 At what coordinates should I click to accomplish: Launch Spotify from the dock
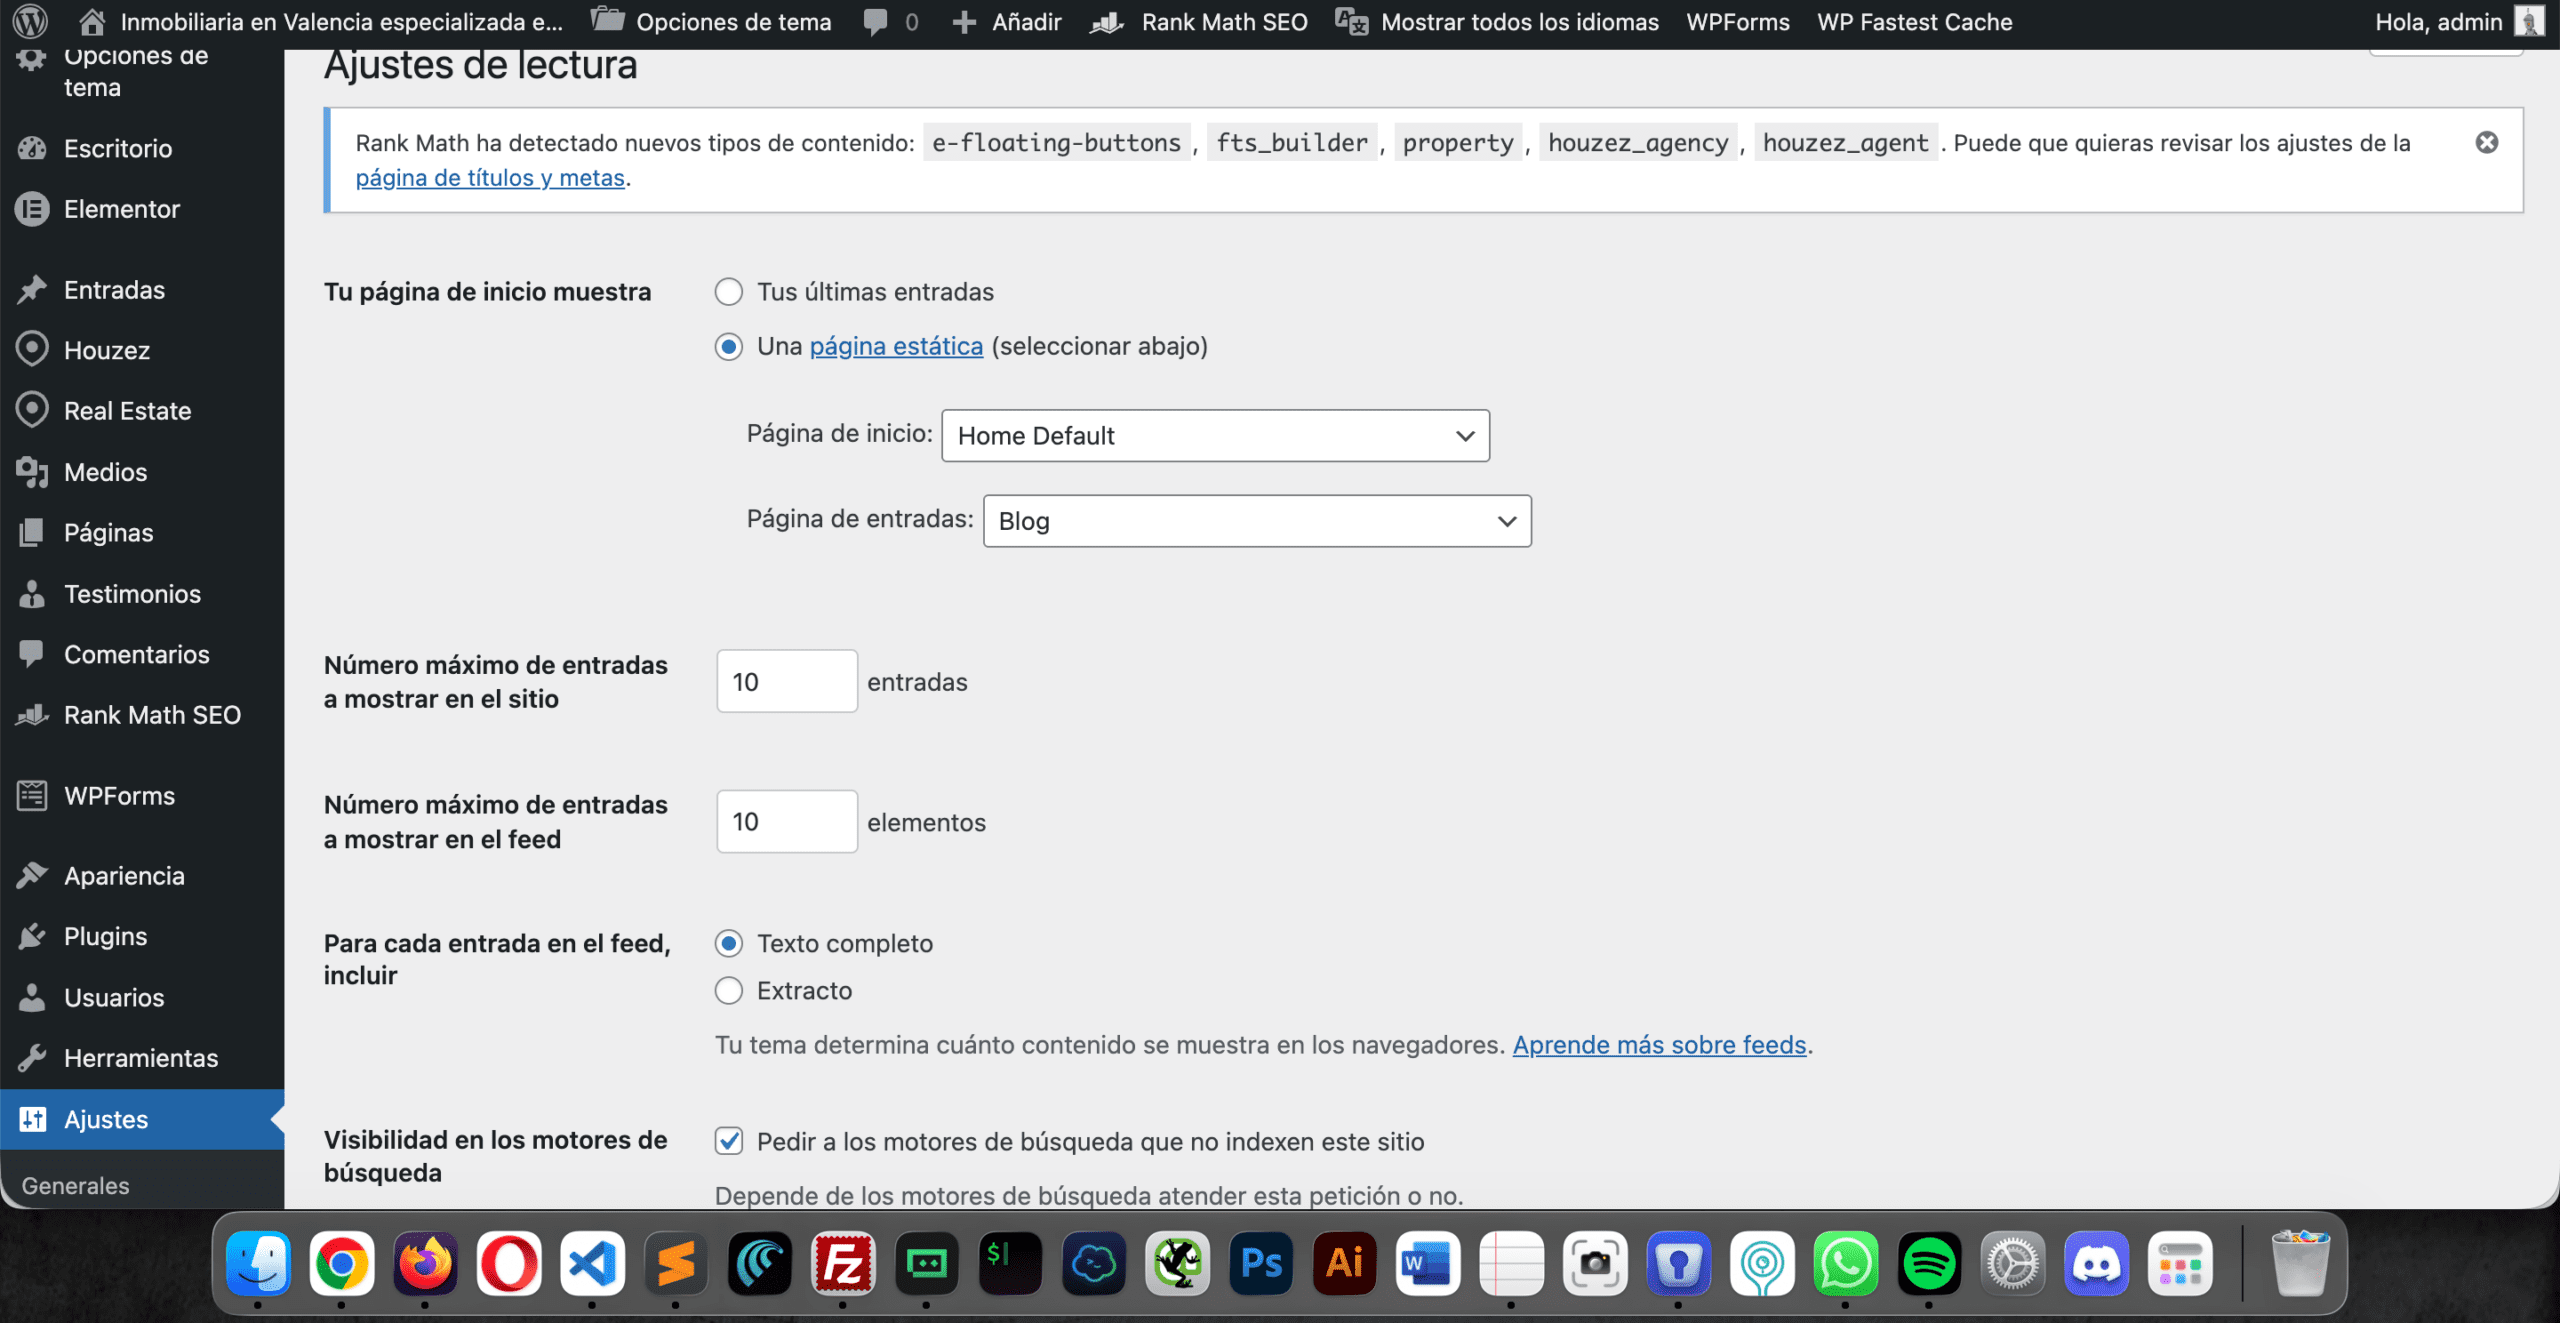(x=1928, y=1264)
